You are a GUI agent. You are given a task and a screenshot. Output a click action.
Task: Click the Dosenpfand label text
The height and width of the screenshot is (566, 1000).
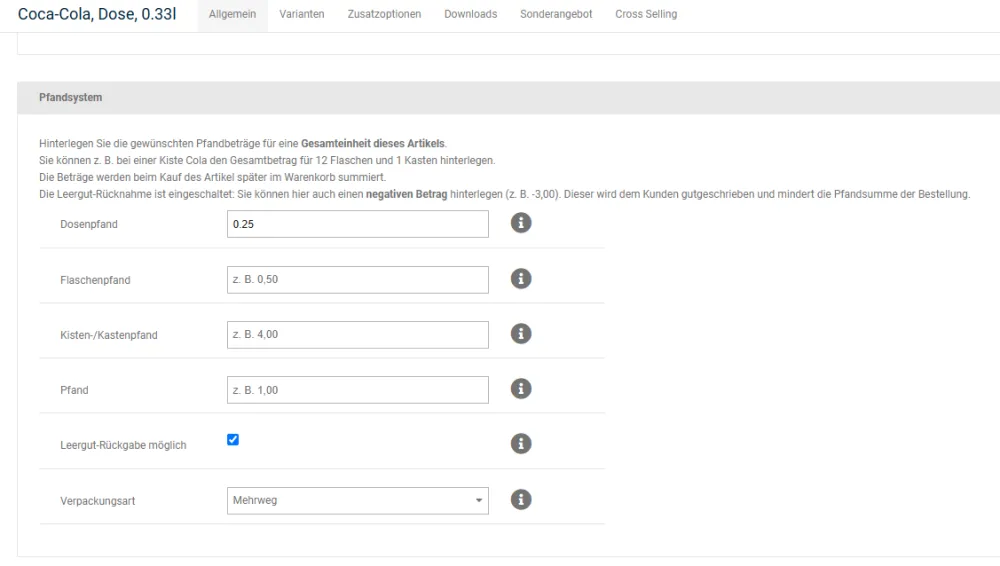click(89, 225)
